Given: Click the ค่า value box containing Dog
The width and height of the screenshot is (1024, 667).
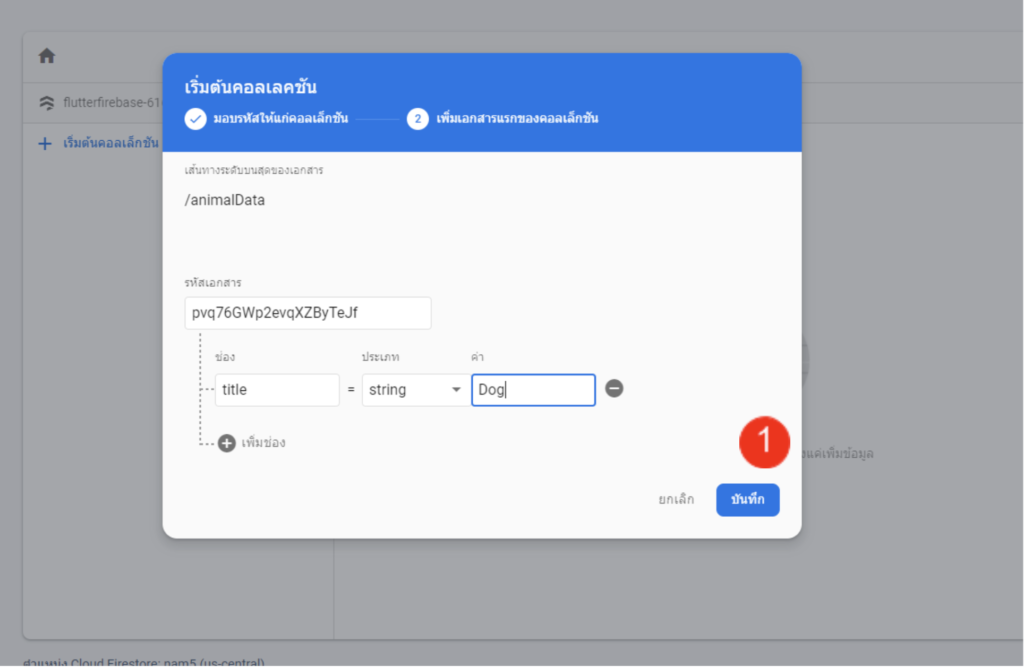Looking at the screenshot, I should (533, 389).
